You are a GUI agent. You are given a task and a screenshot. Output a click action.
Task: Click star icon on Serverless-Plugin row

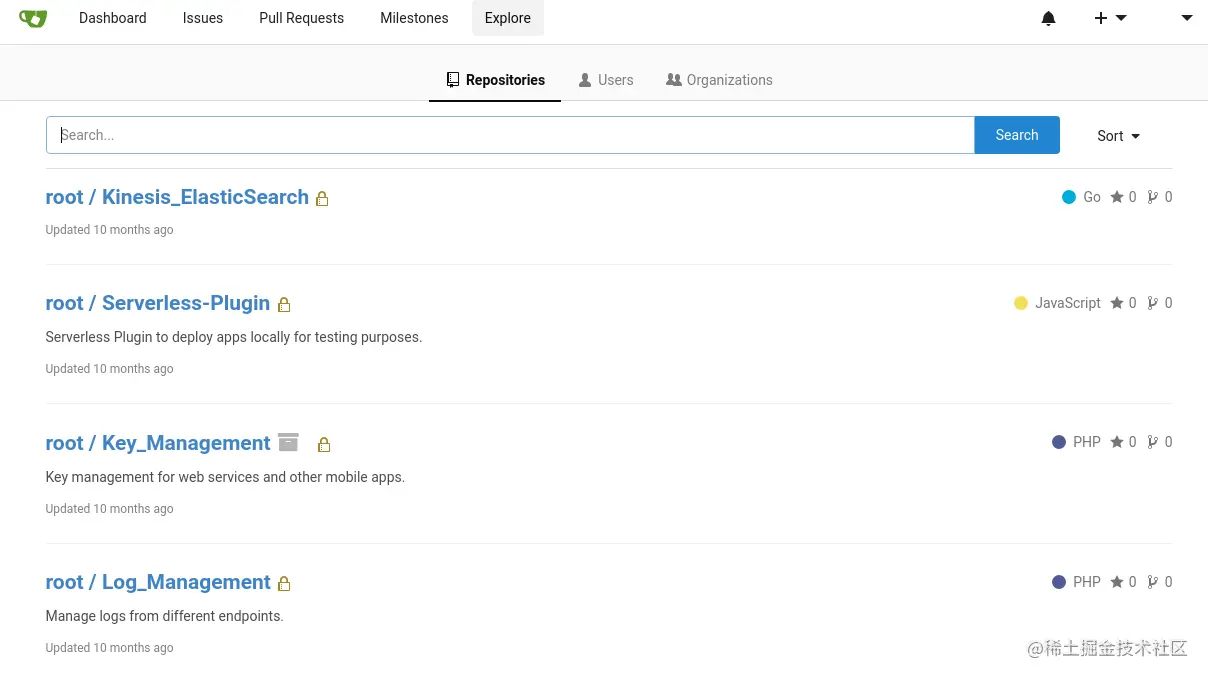point(1117,303)
